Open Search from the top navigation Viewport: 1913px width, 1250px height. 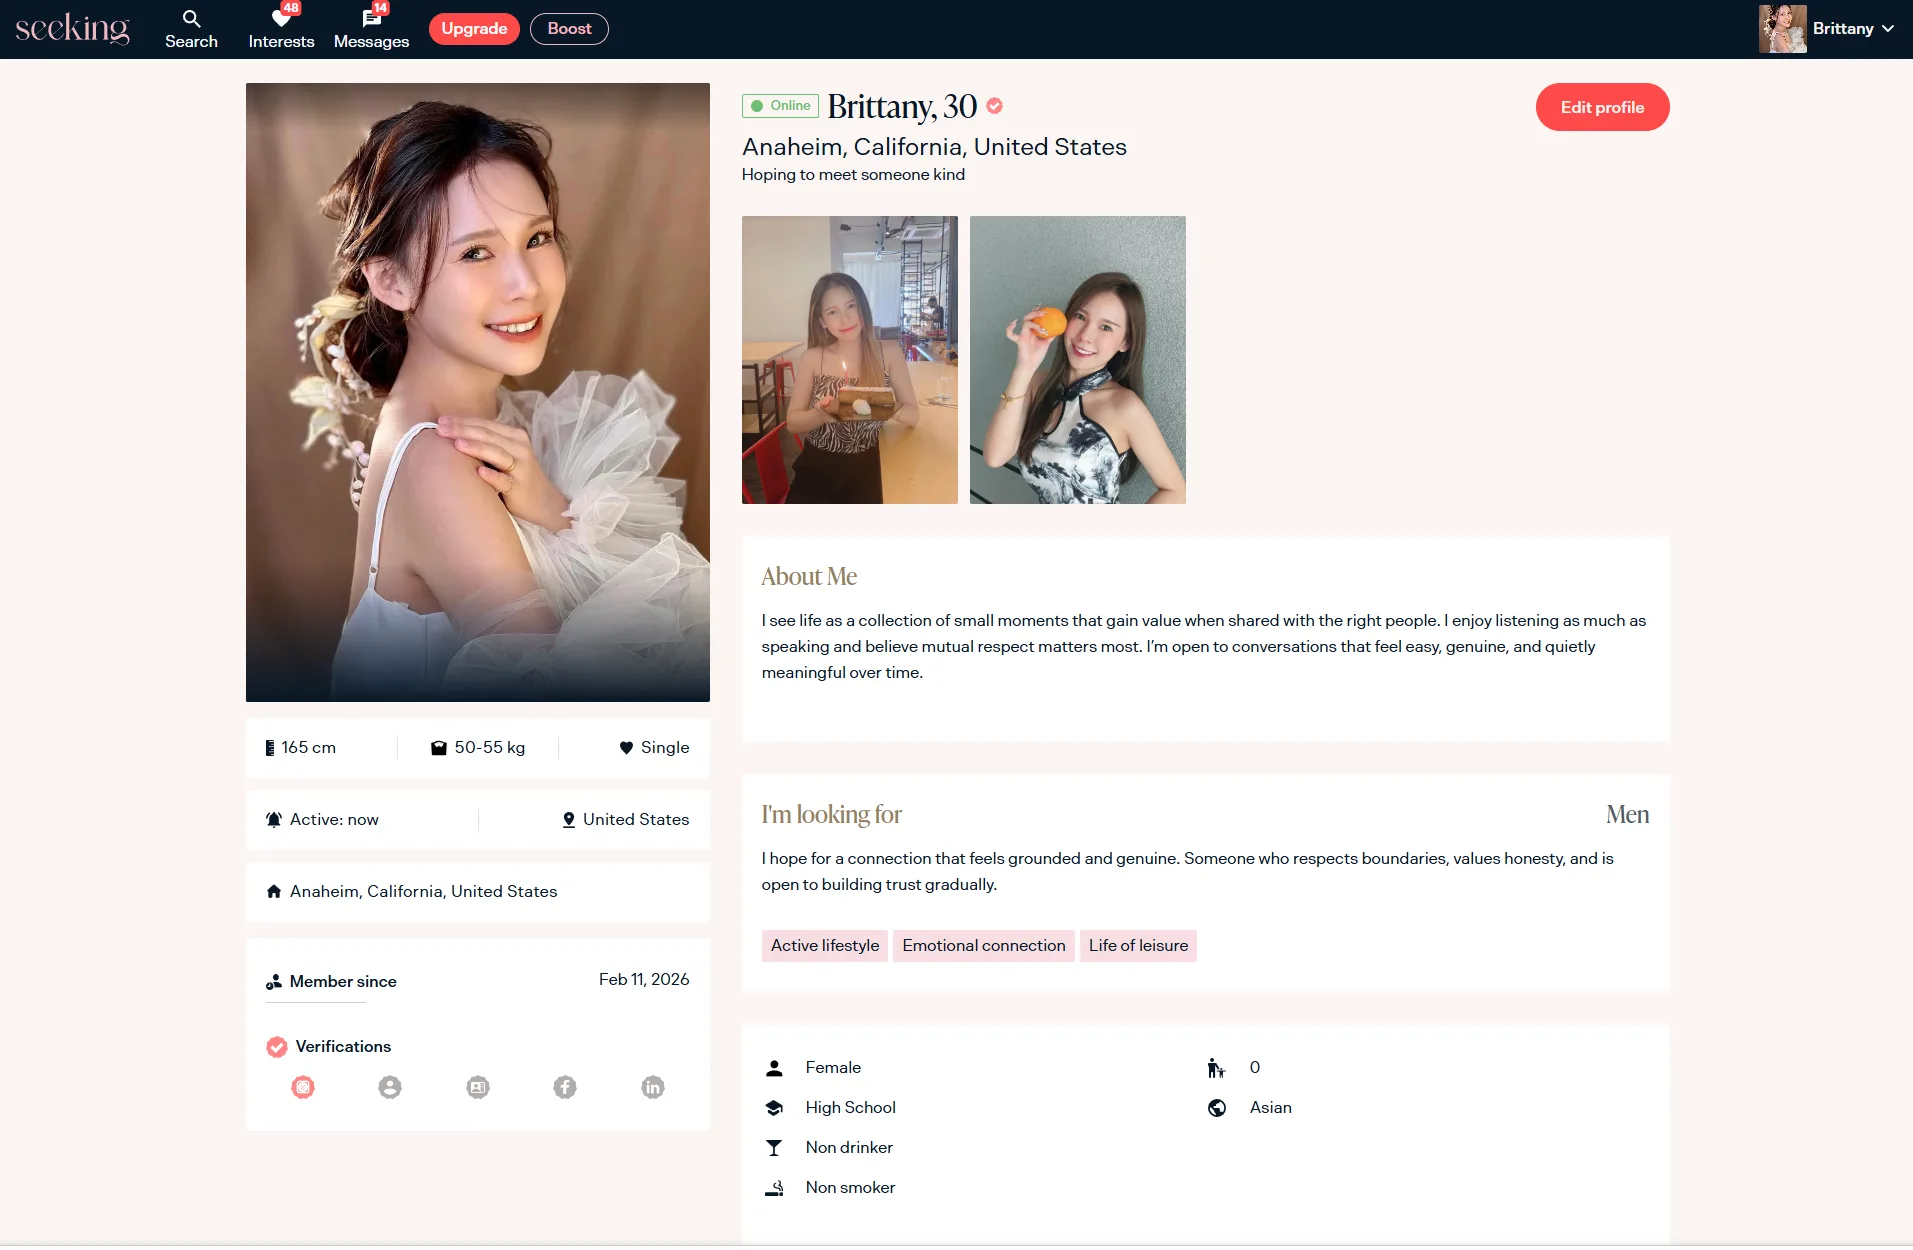click(191, 29)
